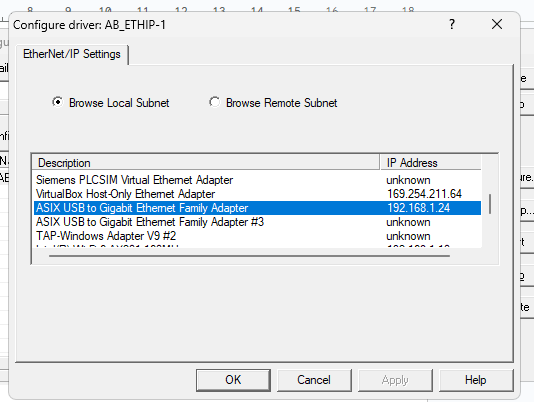This screenshot has height=402, width=534.
Task: Close the Configure driver dialog
Action: [497, 24]
